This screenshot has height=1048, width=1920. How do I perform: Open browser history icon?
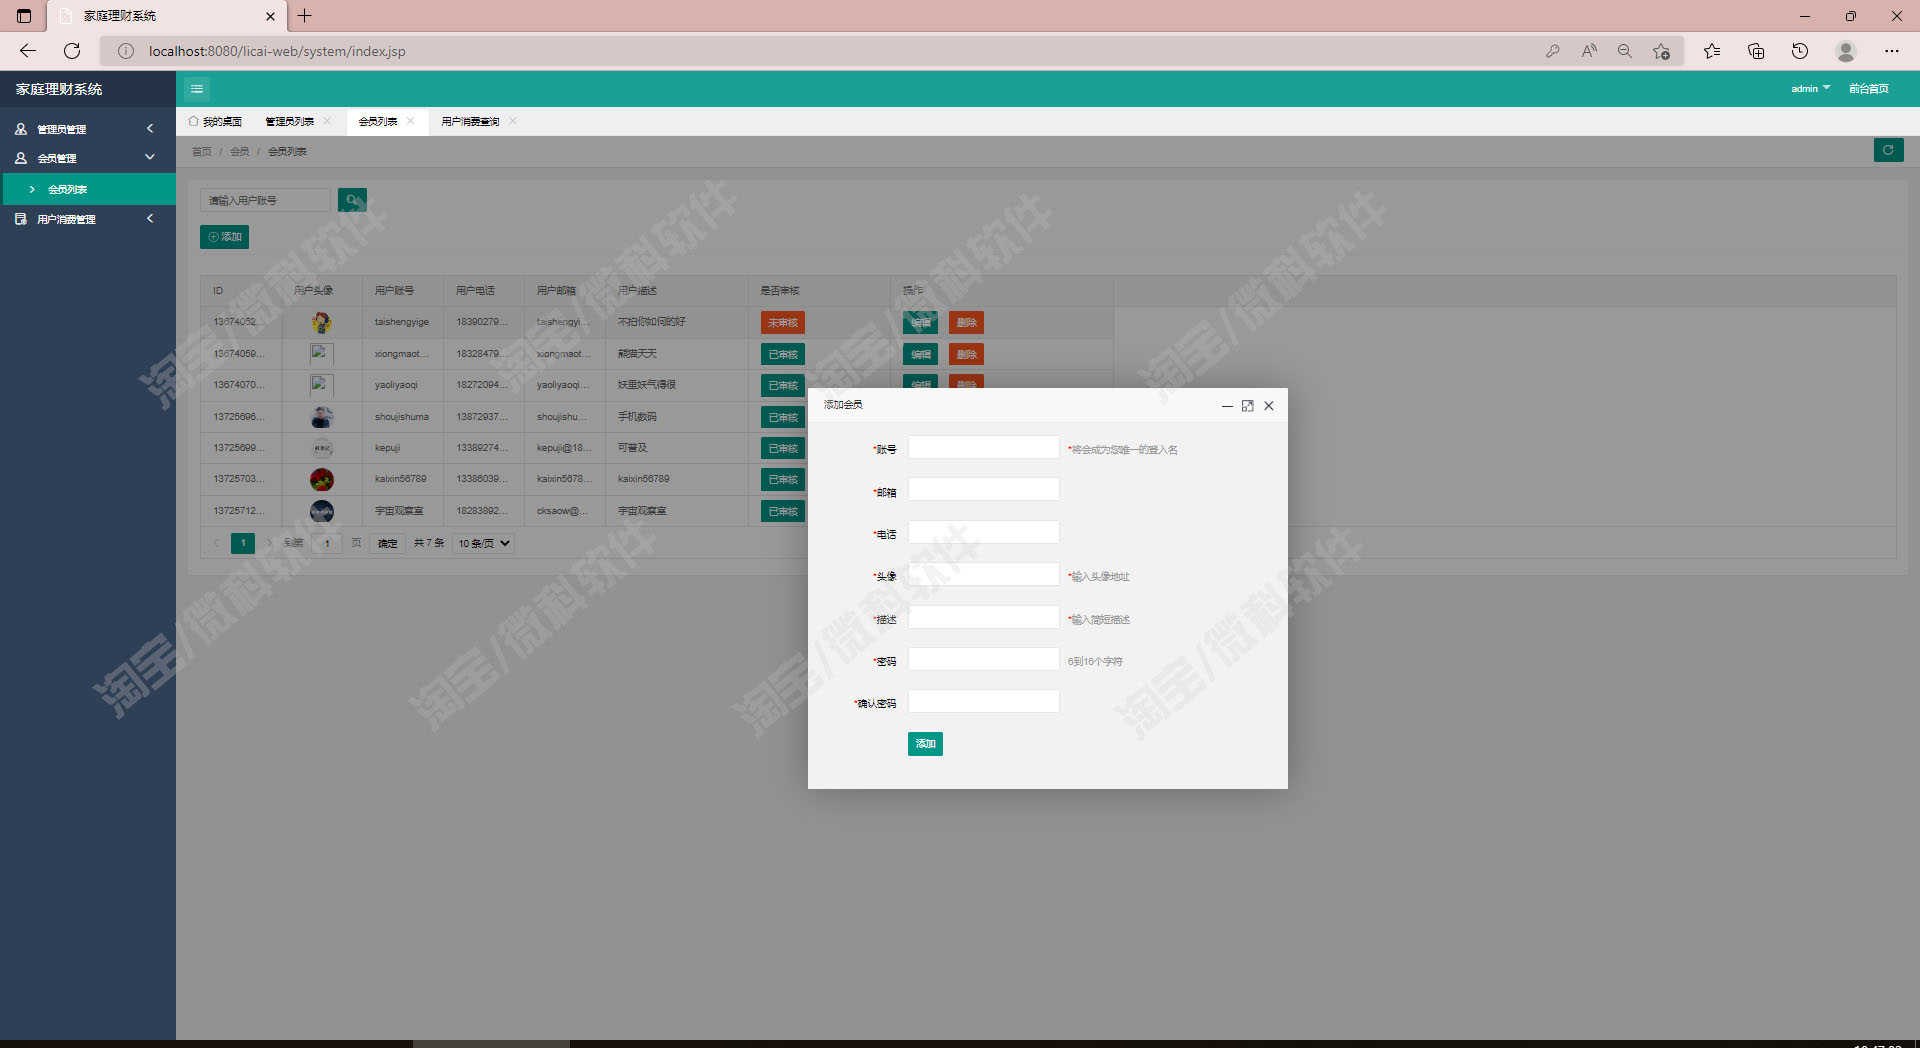(1800, 51)
